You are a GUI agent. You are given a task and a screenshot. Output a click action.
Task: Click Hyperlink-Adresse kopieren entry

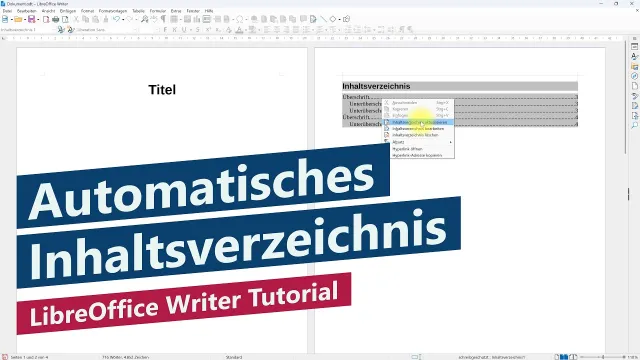tap(418, 155)
